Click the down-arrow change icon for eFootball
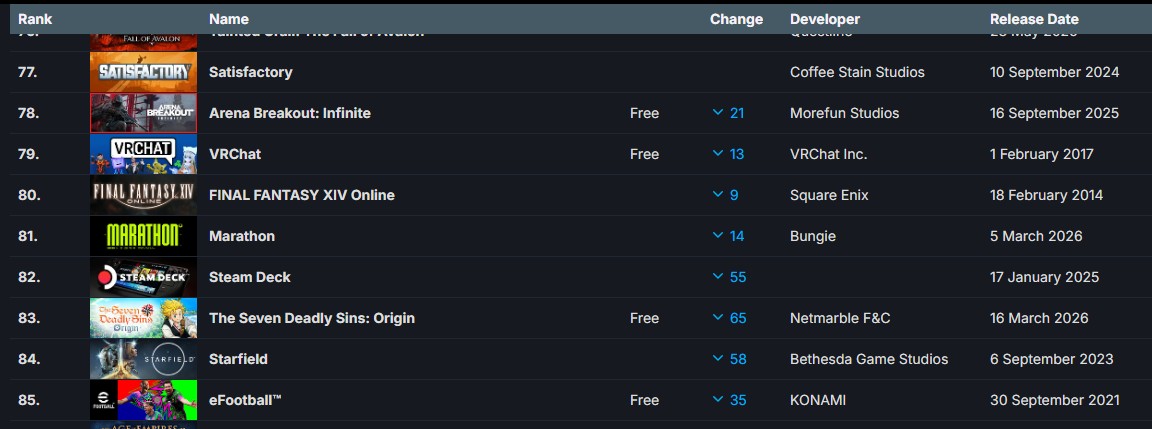1152x429 pixels. click(x=718, y=401)
